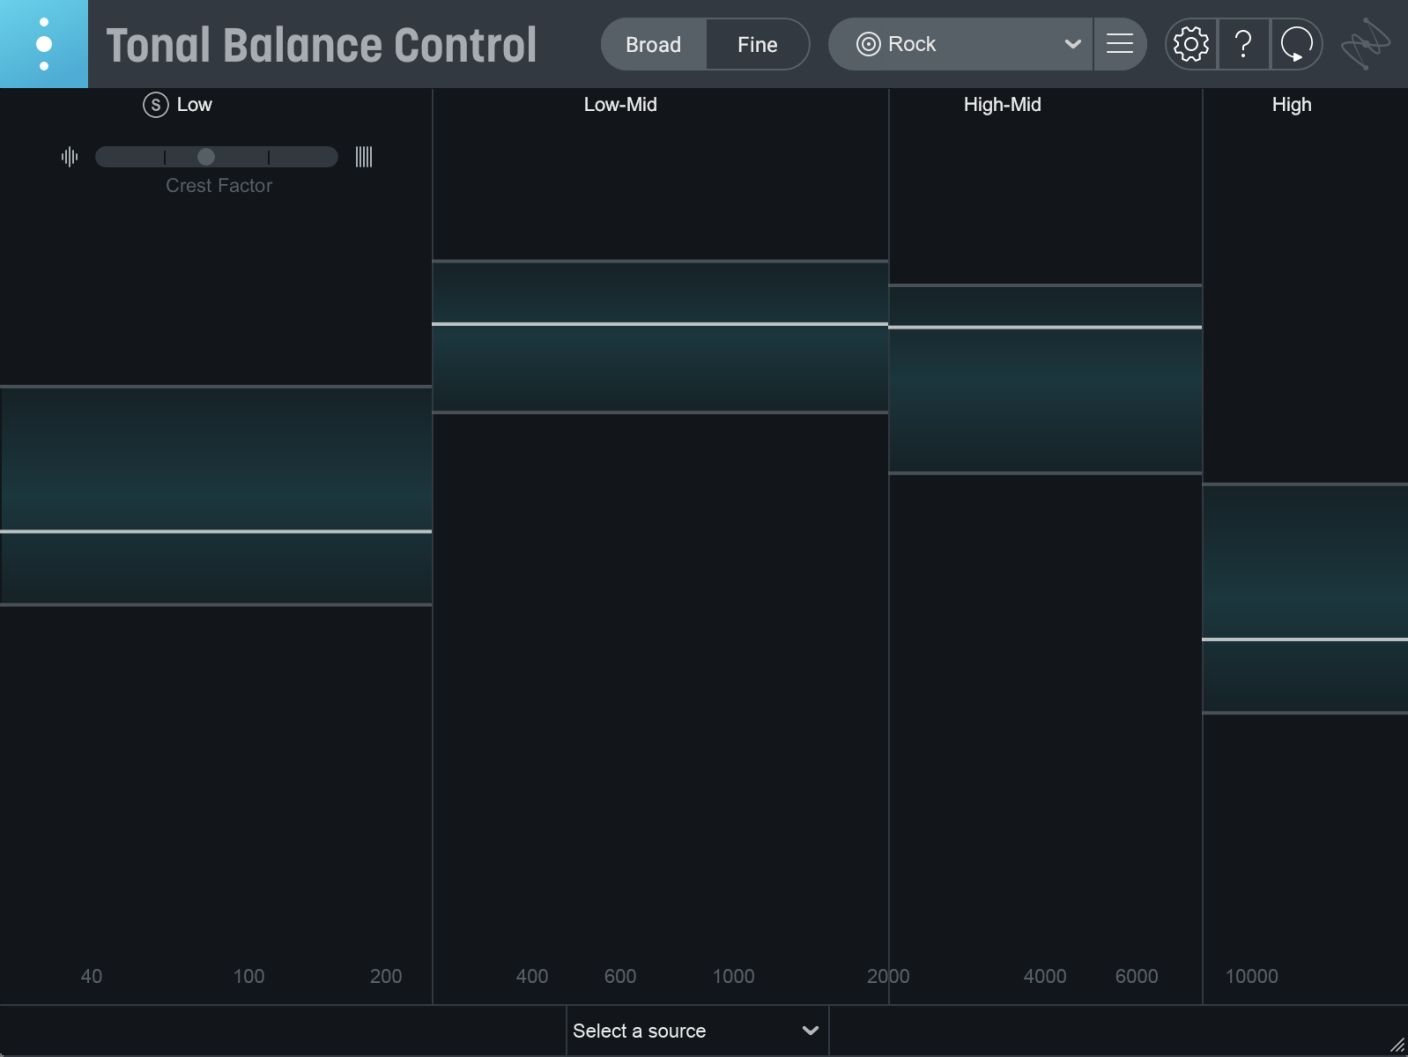Viewport: 1408px width, 1057px height.
Task: Switch to Broad view mode
Action: [653, 43]
